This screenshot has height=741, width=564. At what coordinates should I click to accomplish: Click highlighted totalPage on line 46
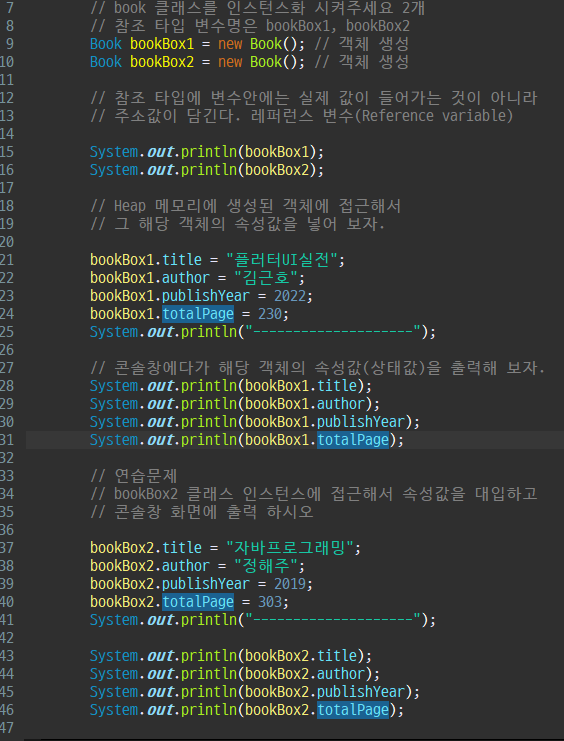coord(353,710)
